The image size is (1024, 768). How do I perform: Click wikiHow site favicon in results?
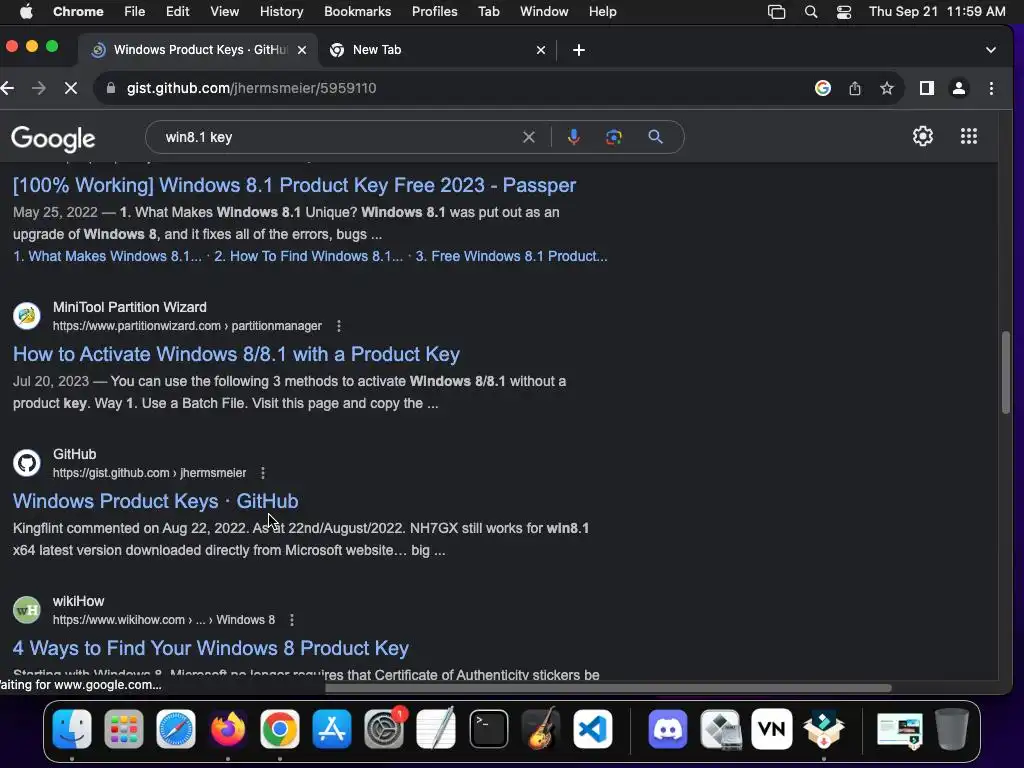coord(27,610)
